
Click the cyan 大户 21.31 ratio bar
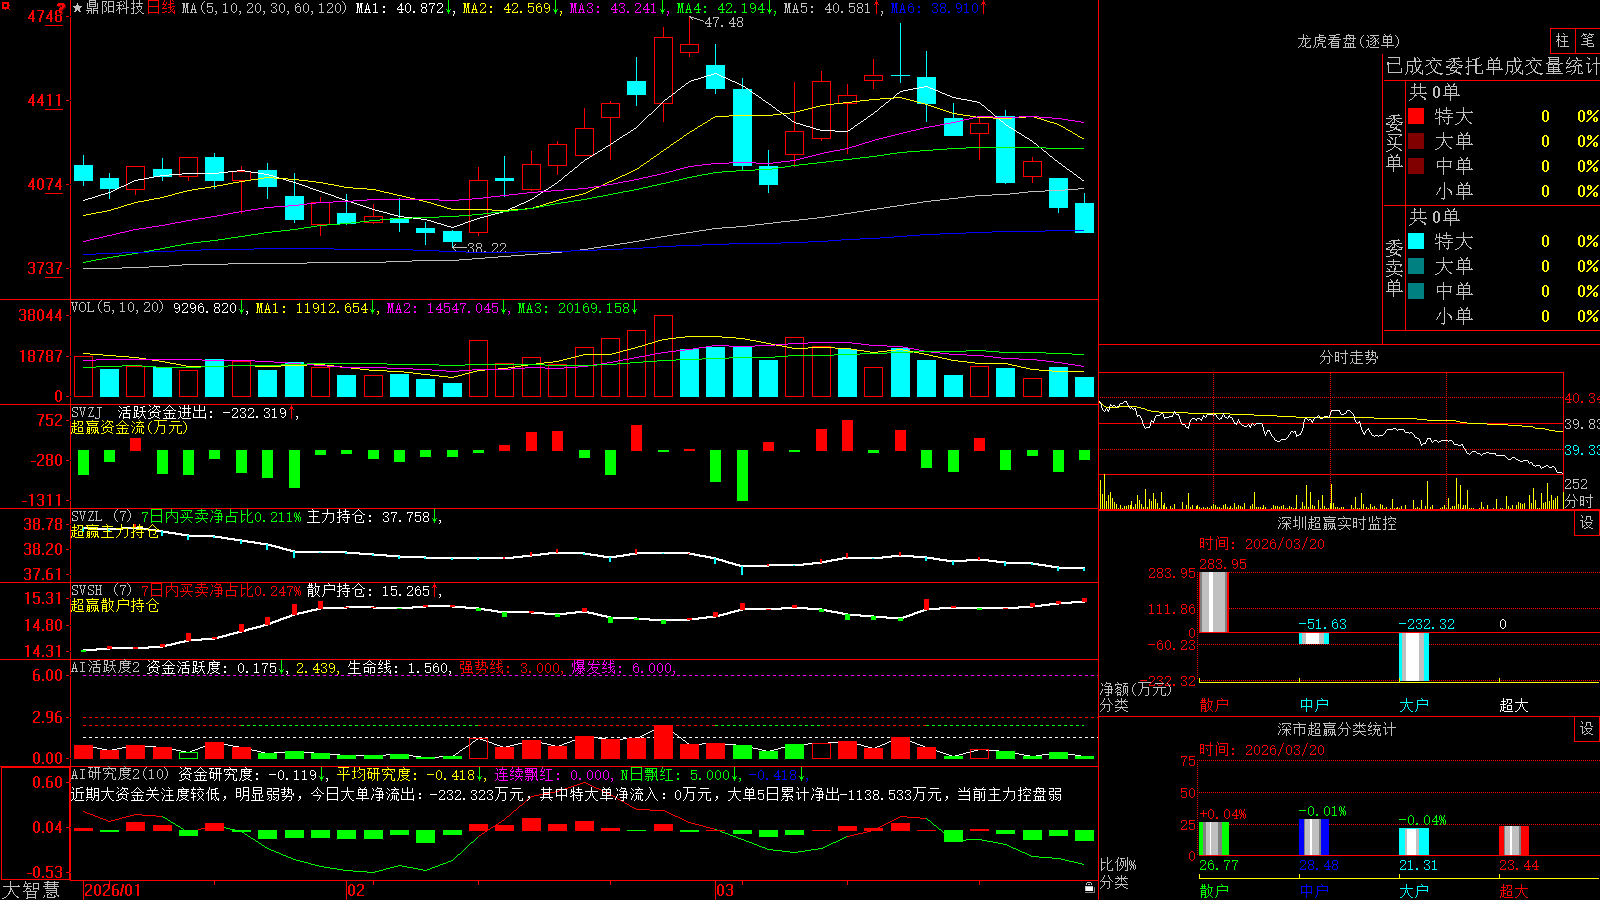point(1414,842)
